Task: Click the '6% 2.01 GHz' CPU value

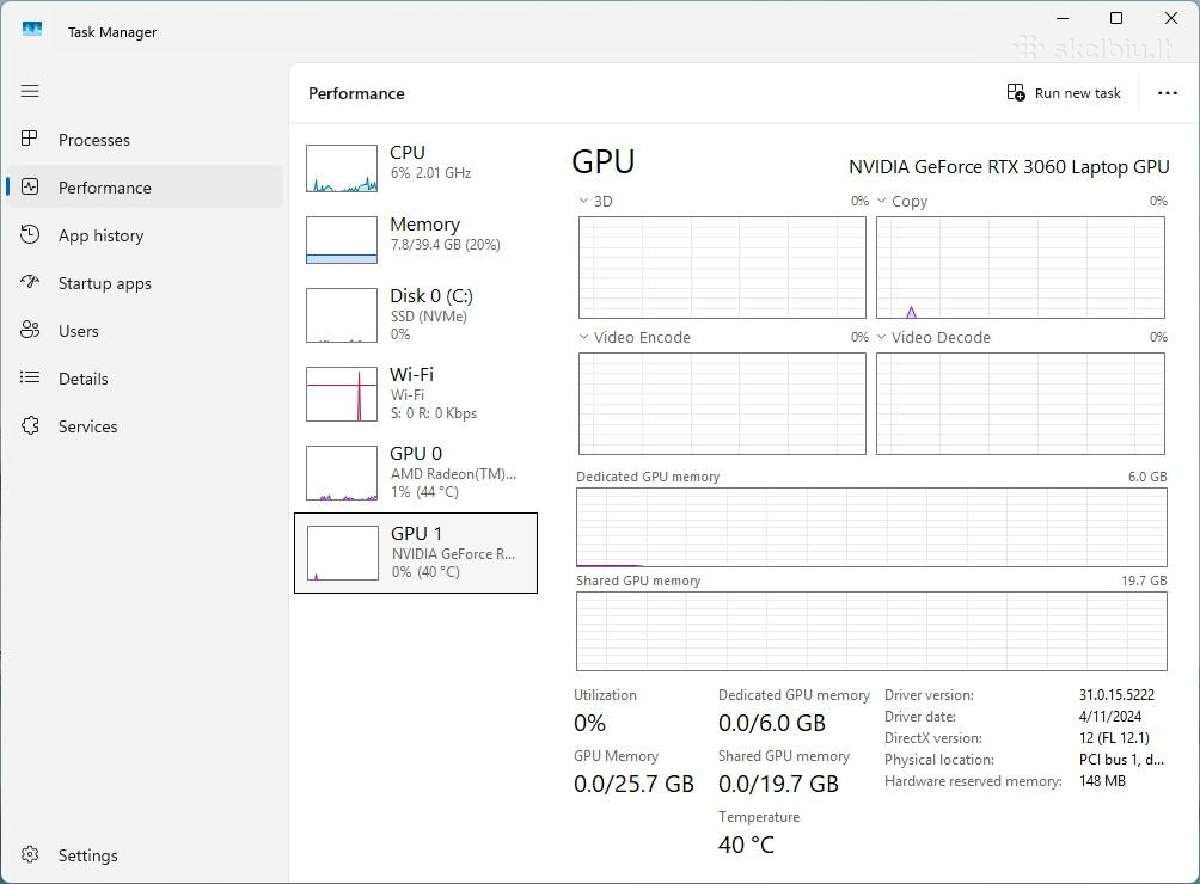Action: [430, 173]
